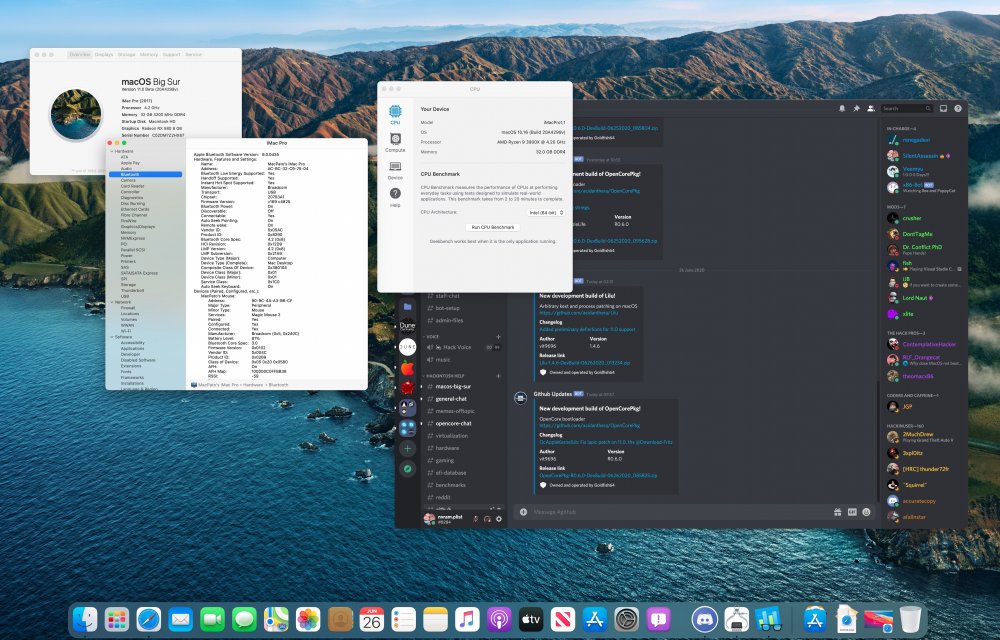
Task: Click the Run CPU Benchmark button
Action: coord(492,227)
